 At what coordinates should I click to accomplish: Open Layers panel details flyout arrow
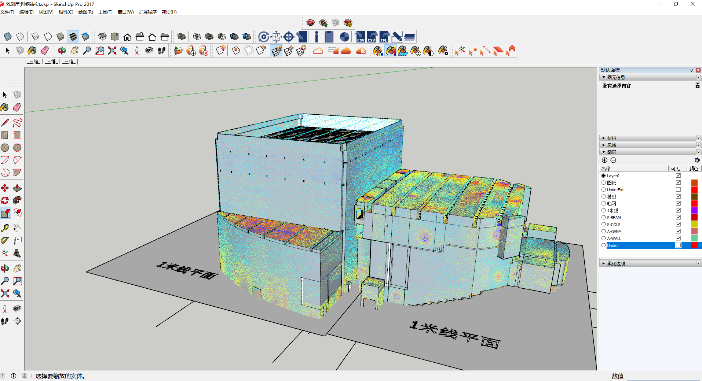(x=697, y=160)
